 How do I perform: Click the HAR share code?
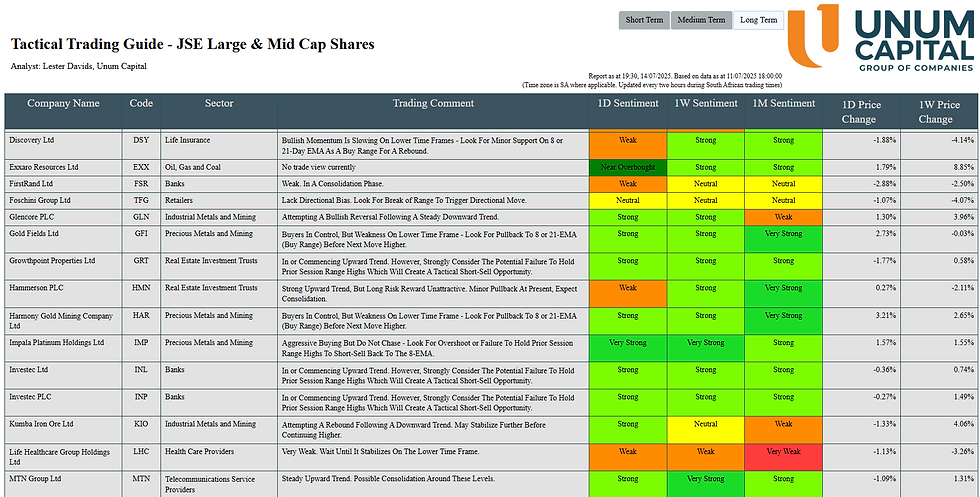pyautogui.click(x=141, y=316)
